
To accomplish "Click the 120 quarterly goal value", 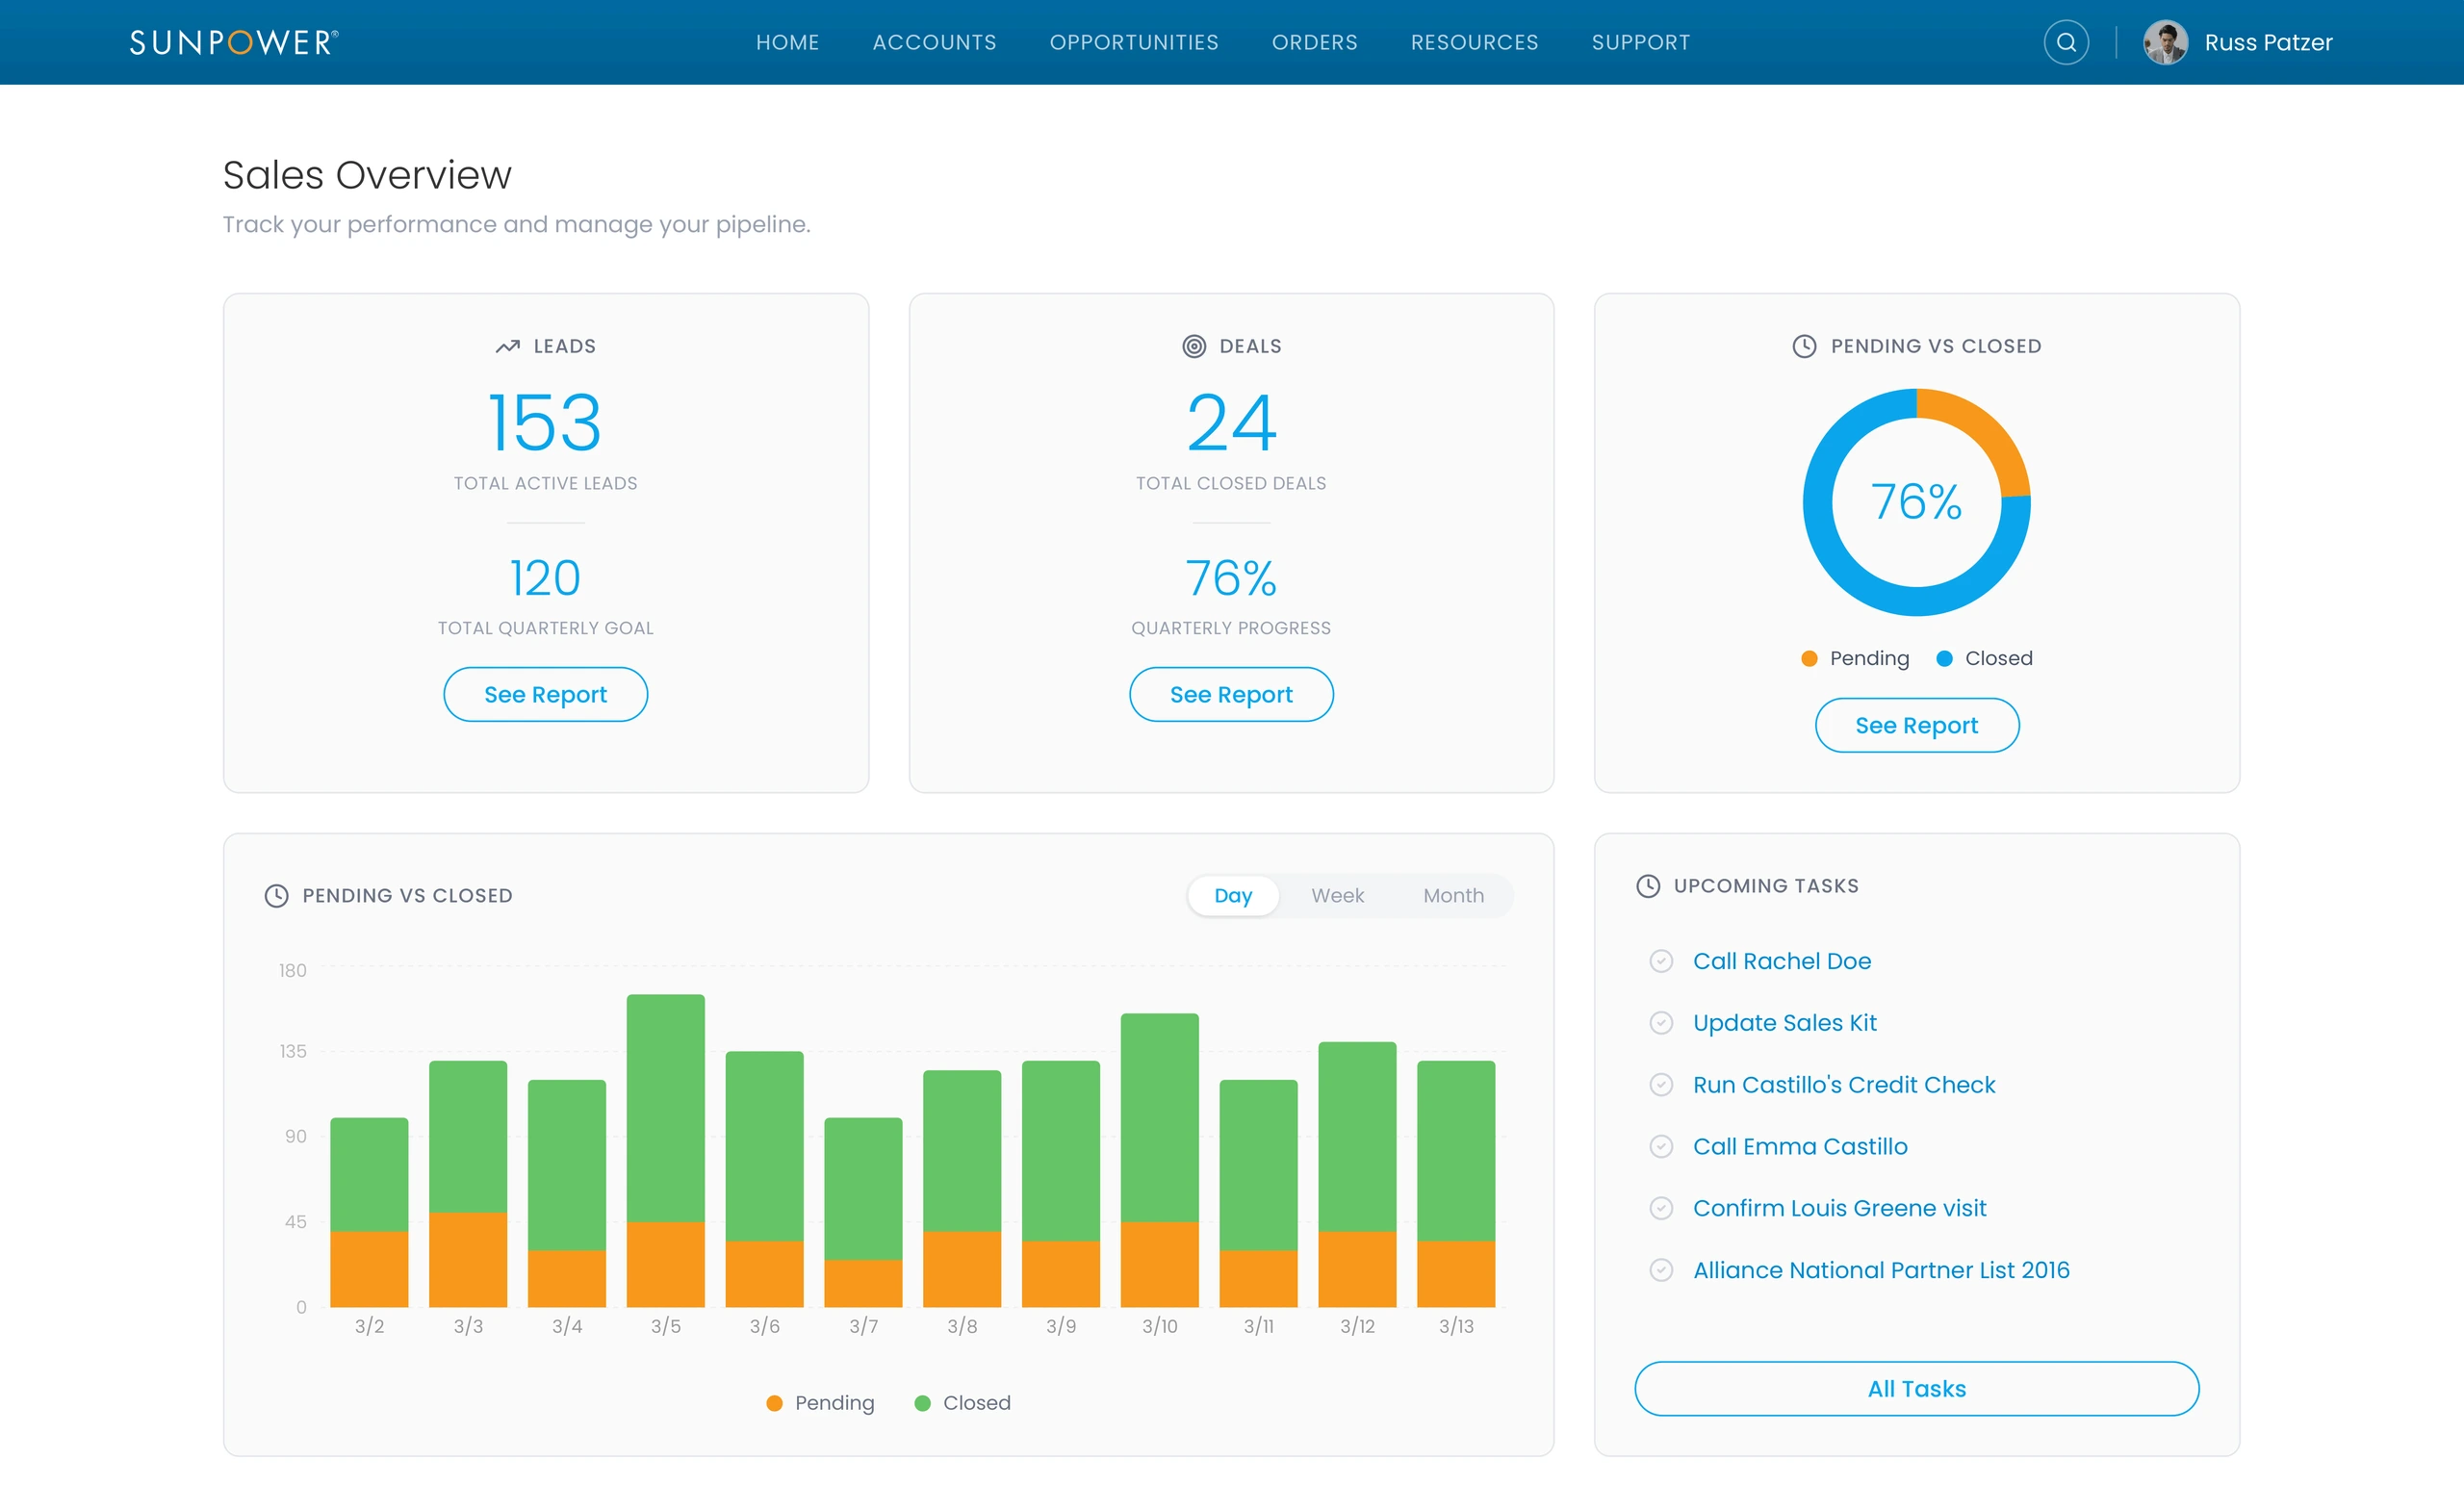I will point(545,578).
